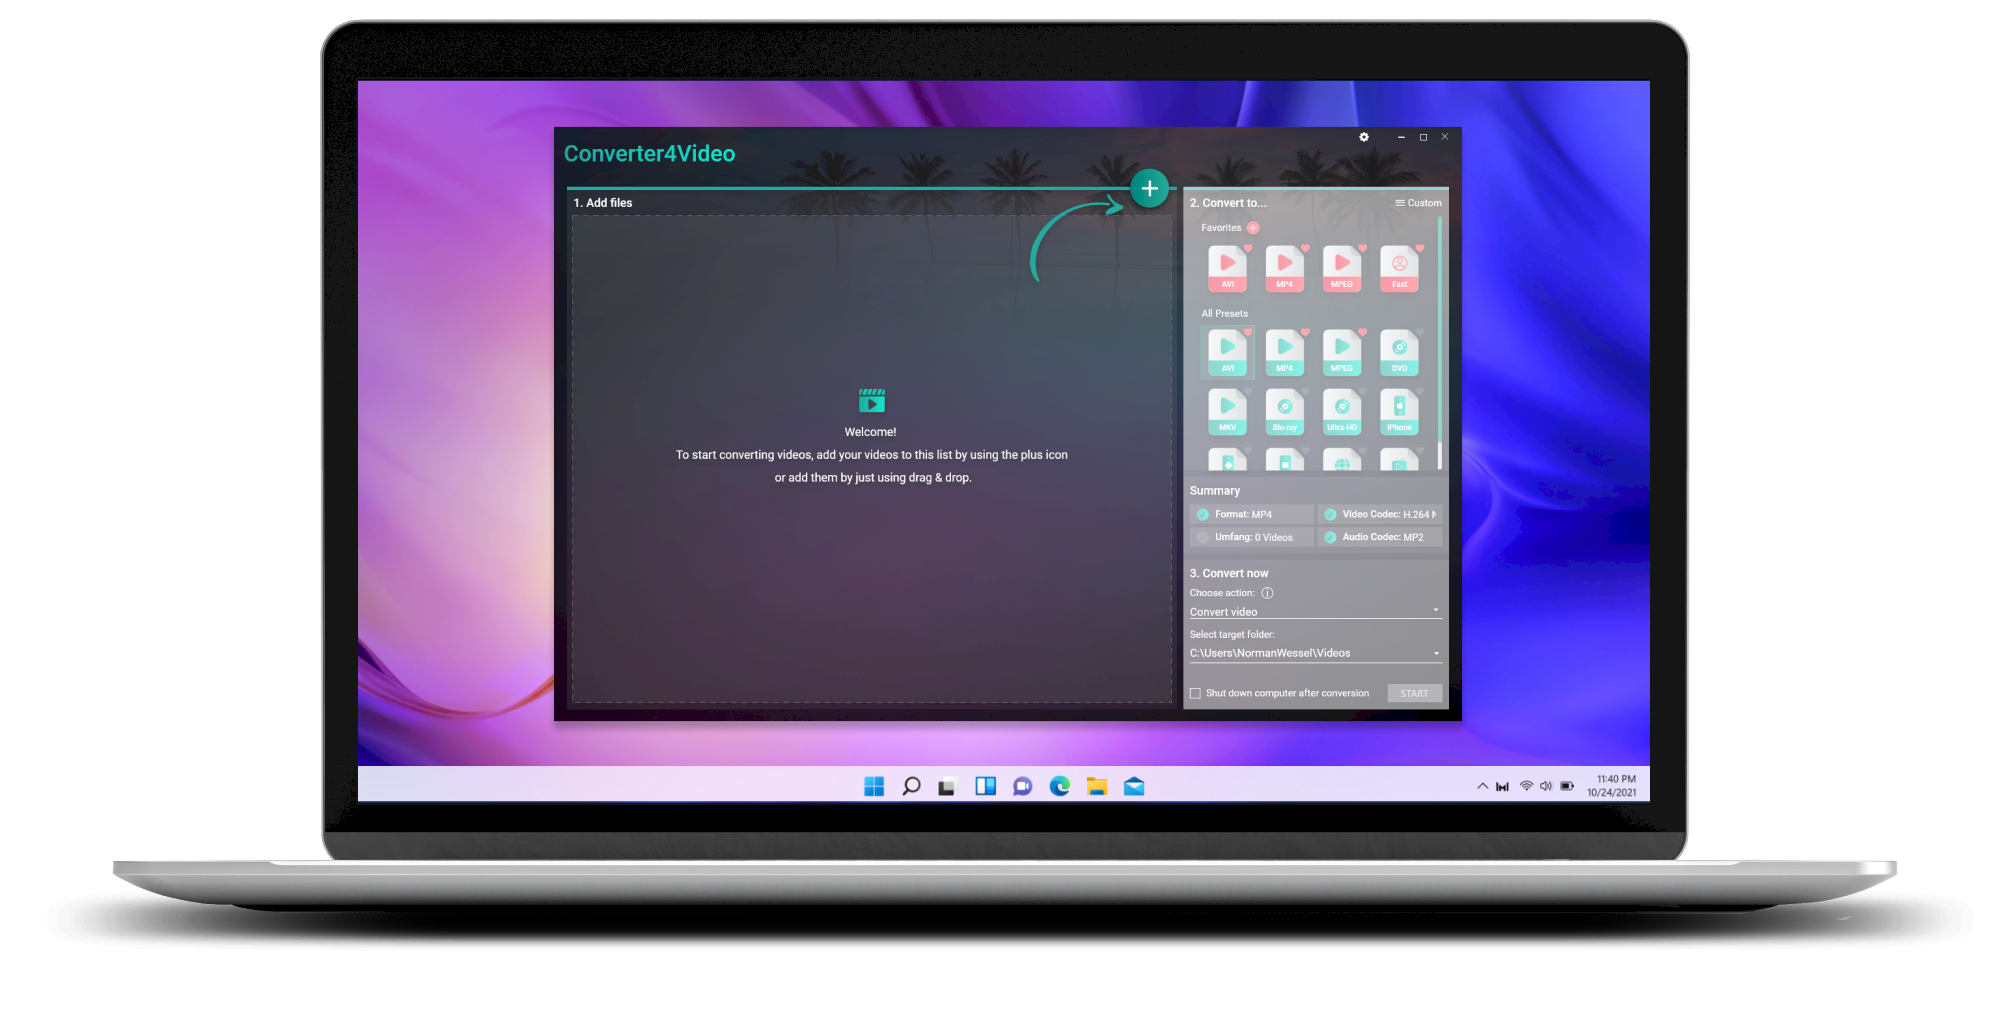2010x1023 pixels.
Task: Select the iPhone preset
Action: (1399, 411)
